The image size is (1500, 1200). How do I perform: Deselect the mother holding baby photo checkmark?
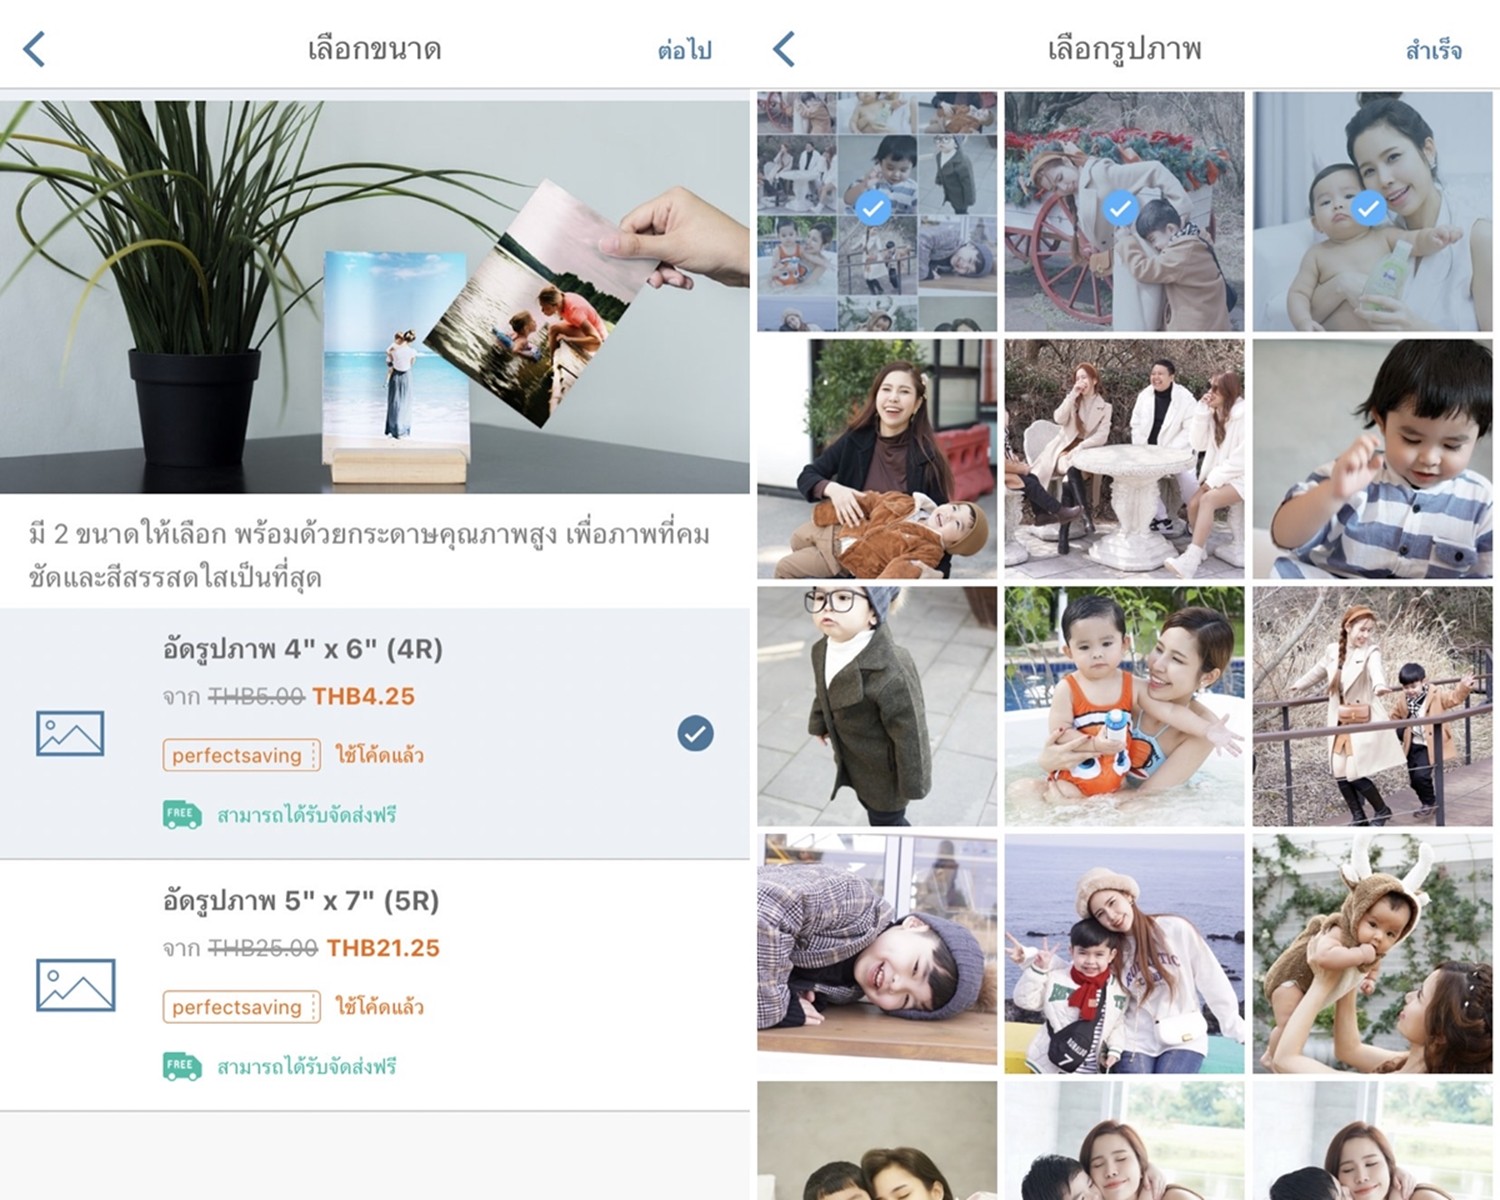coord(1368,208)
